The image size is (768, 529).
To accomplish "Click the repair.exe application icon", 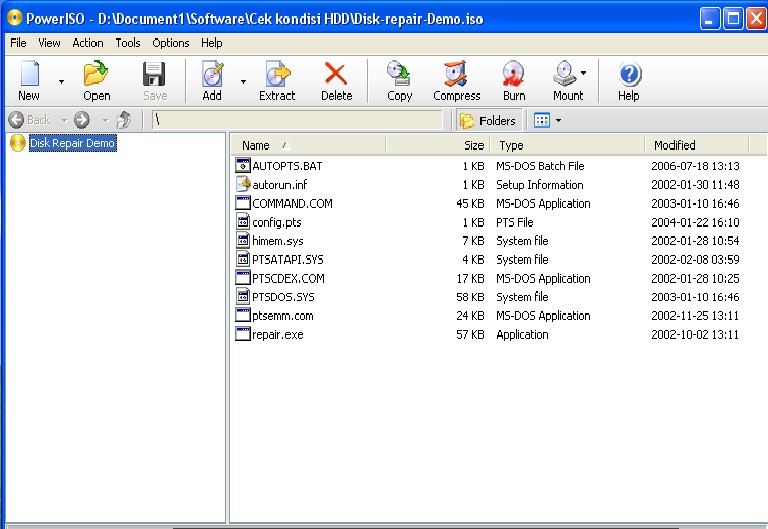I will tap(243, 334).
